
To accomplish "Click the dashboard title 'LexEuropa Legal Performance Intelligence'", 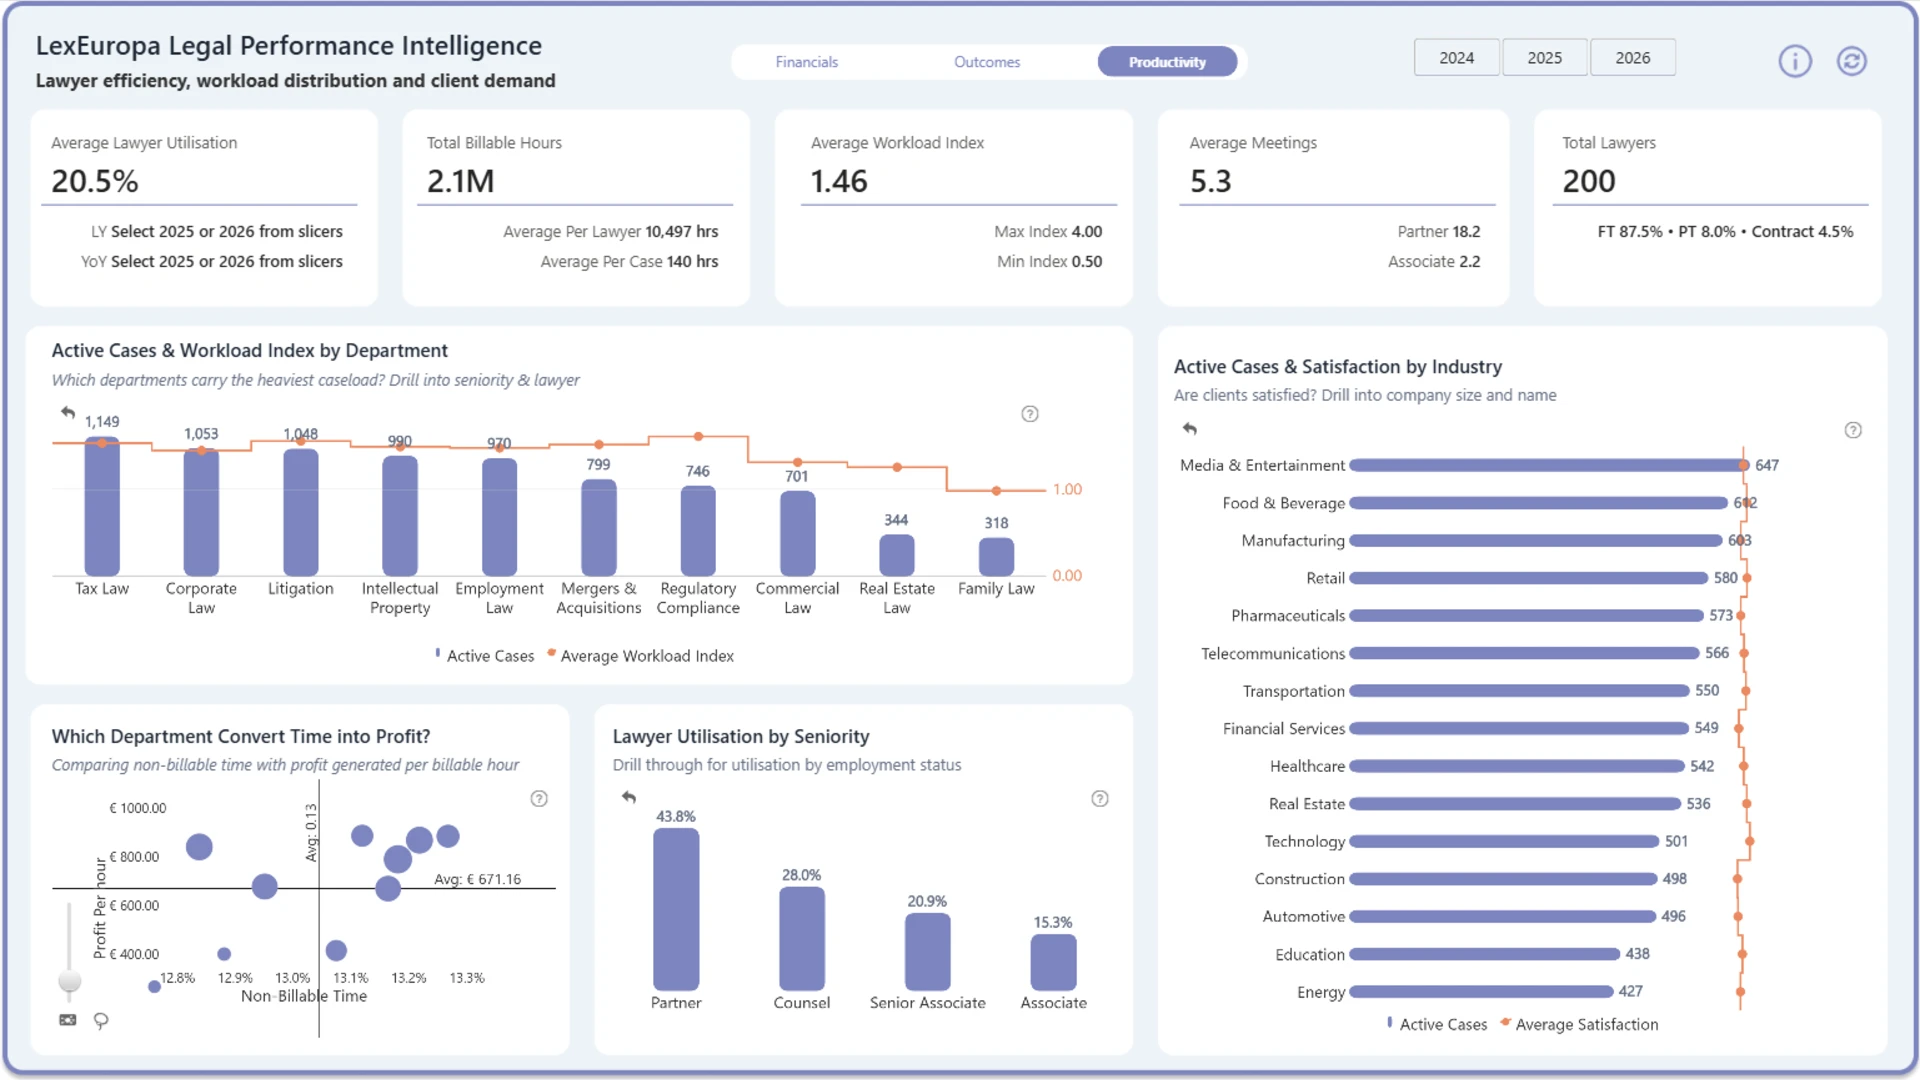I will 289,46.
